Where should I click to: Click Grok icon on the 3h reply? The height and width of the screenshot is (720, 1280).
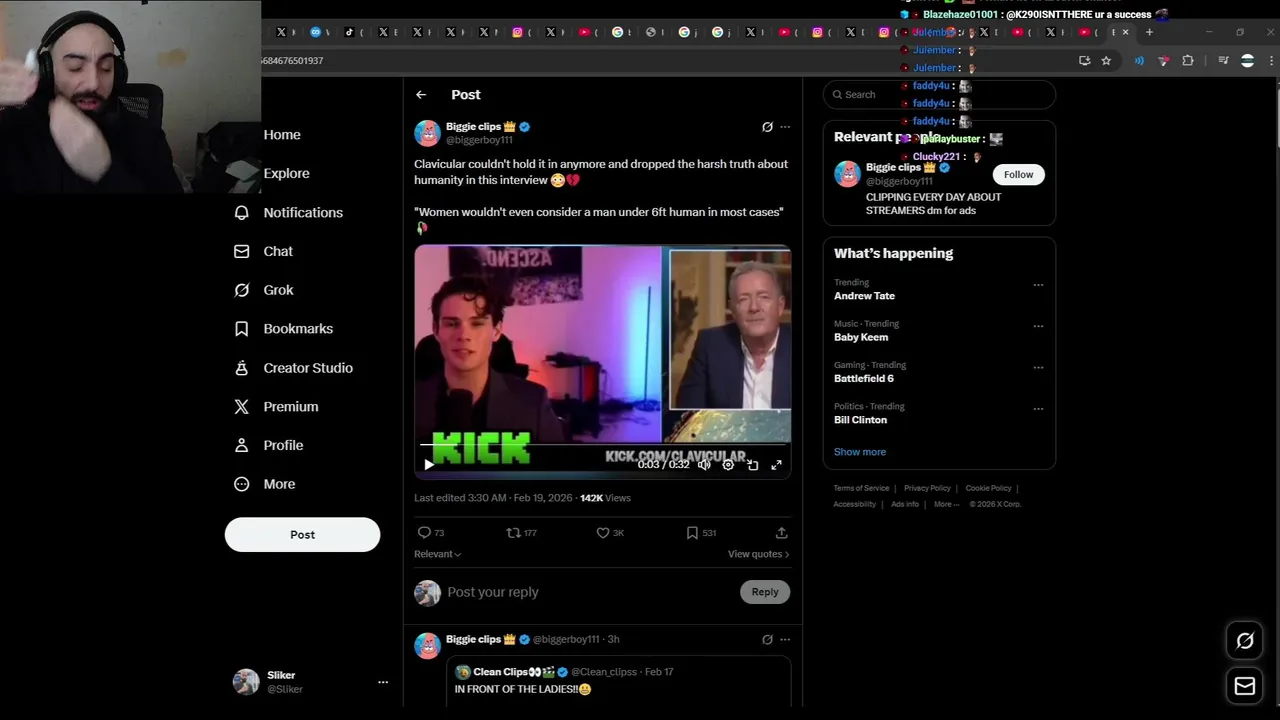[x=767, y=640]
